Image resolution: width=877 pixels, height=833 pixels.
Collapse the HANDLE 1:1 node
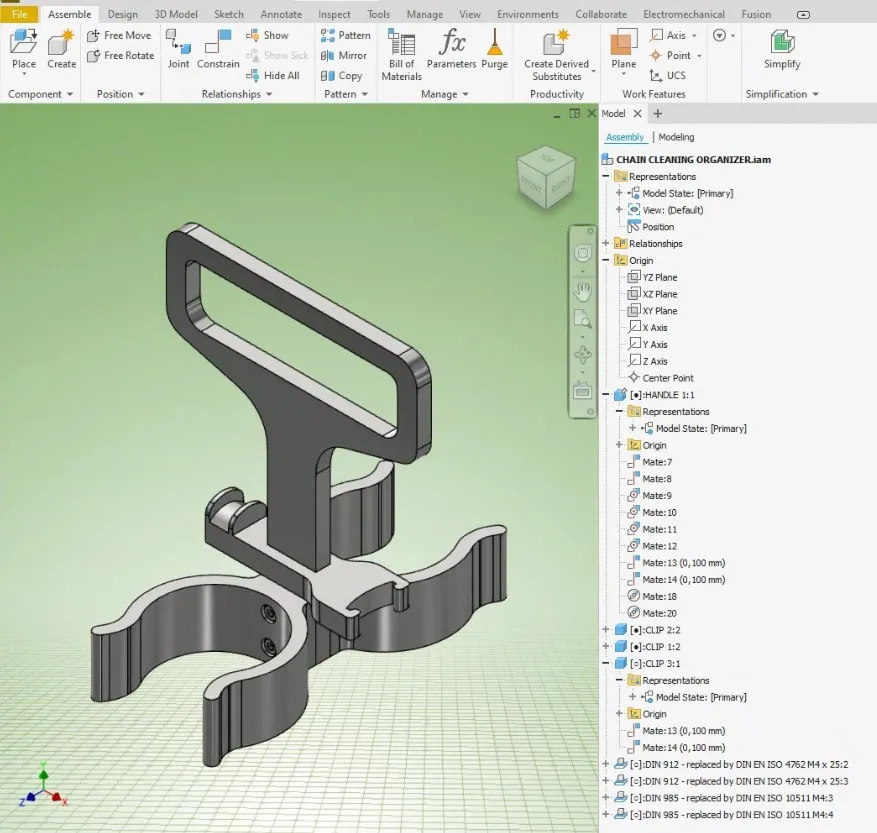click(x=606, y=394)
